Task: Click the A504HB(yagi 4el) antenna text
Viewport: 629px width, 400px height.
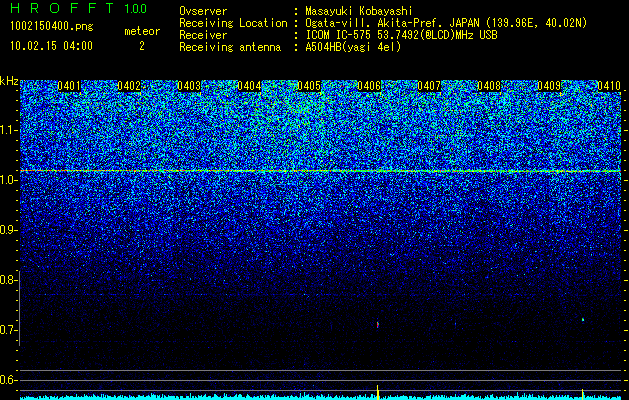Action: coord(353,47)
